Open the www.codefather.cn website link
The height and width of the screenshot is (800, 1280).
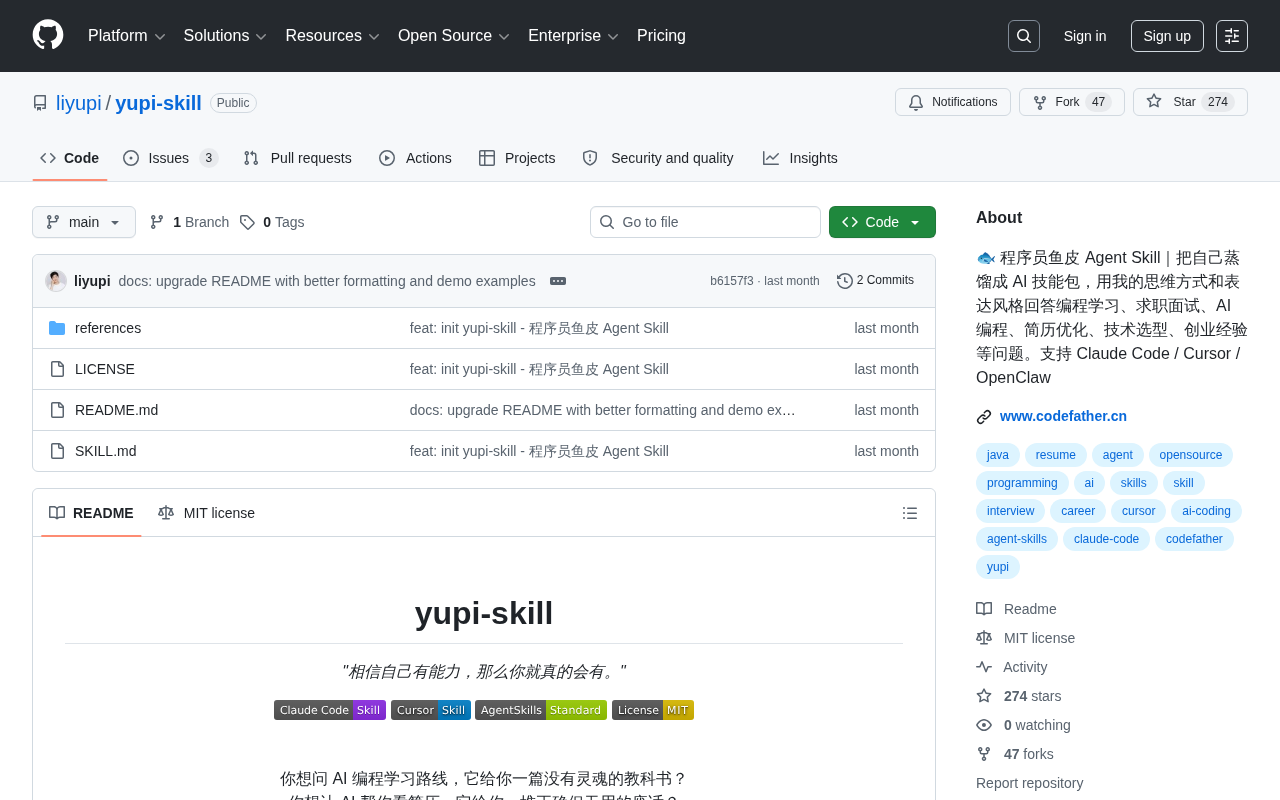click(x=1063, y=416)
